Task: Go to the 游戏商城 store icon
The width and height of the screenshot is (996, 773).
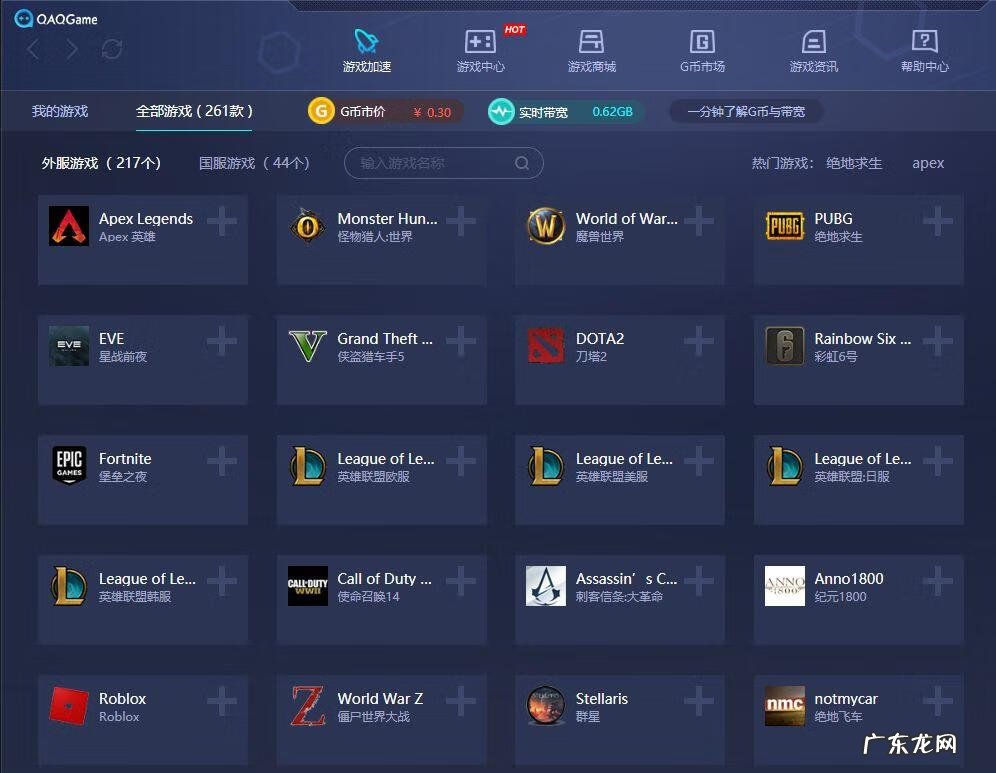Action: (591, 42)
